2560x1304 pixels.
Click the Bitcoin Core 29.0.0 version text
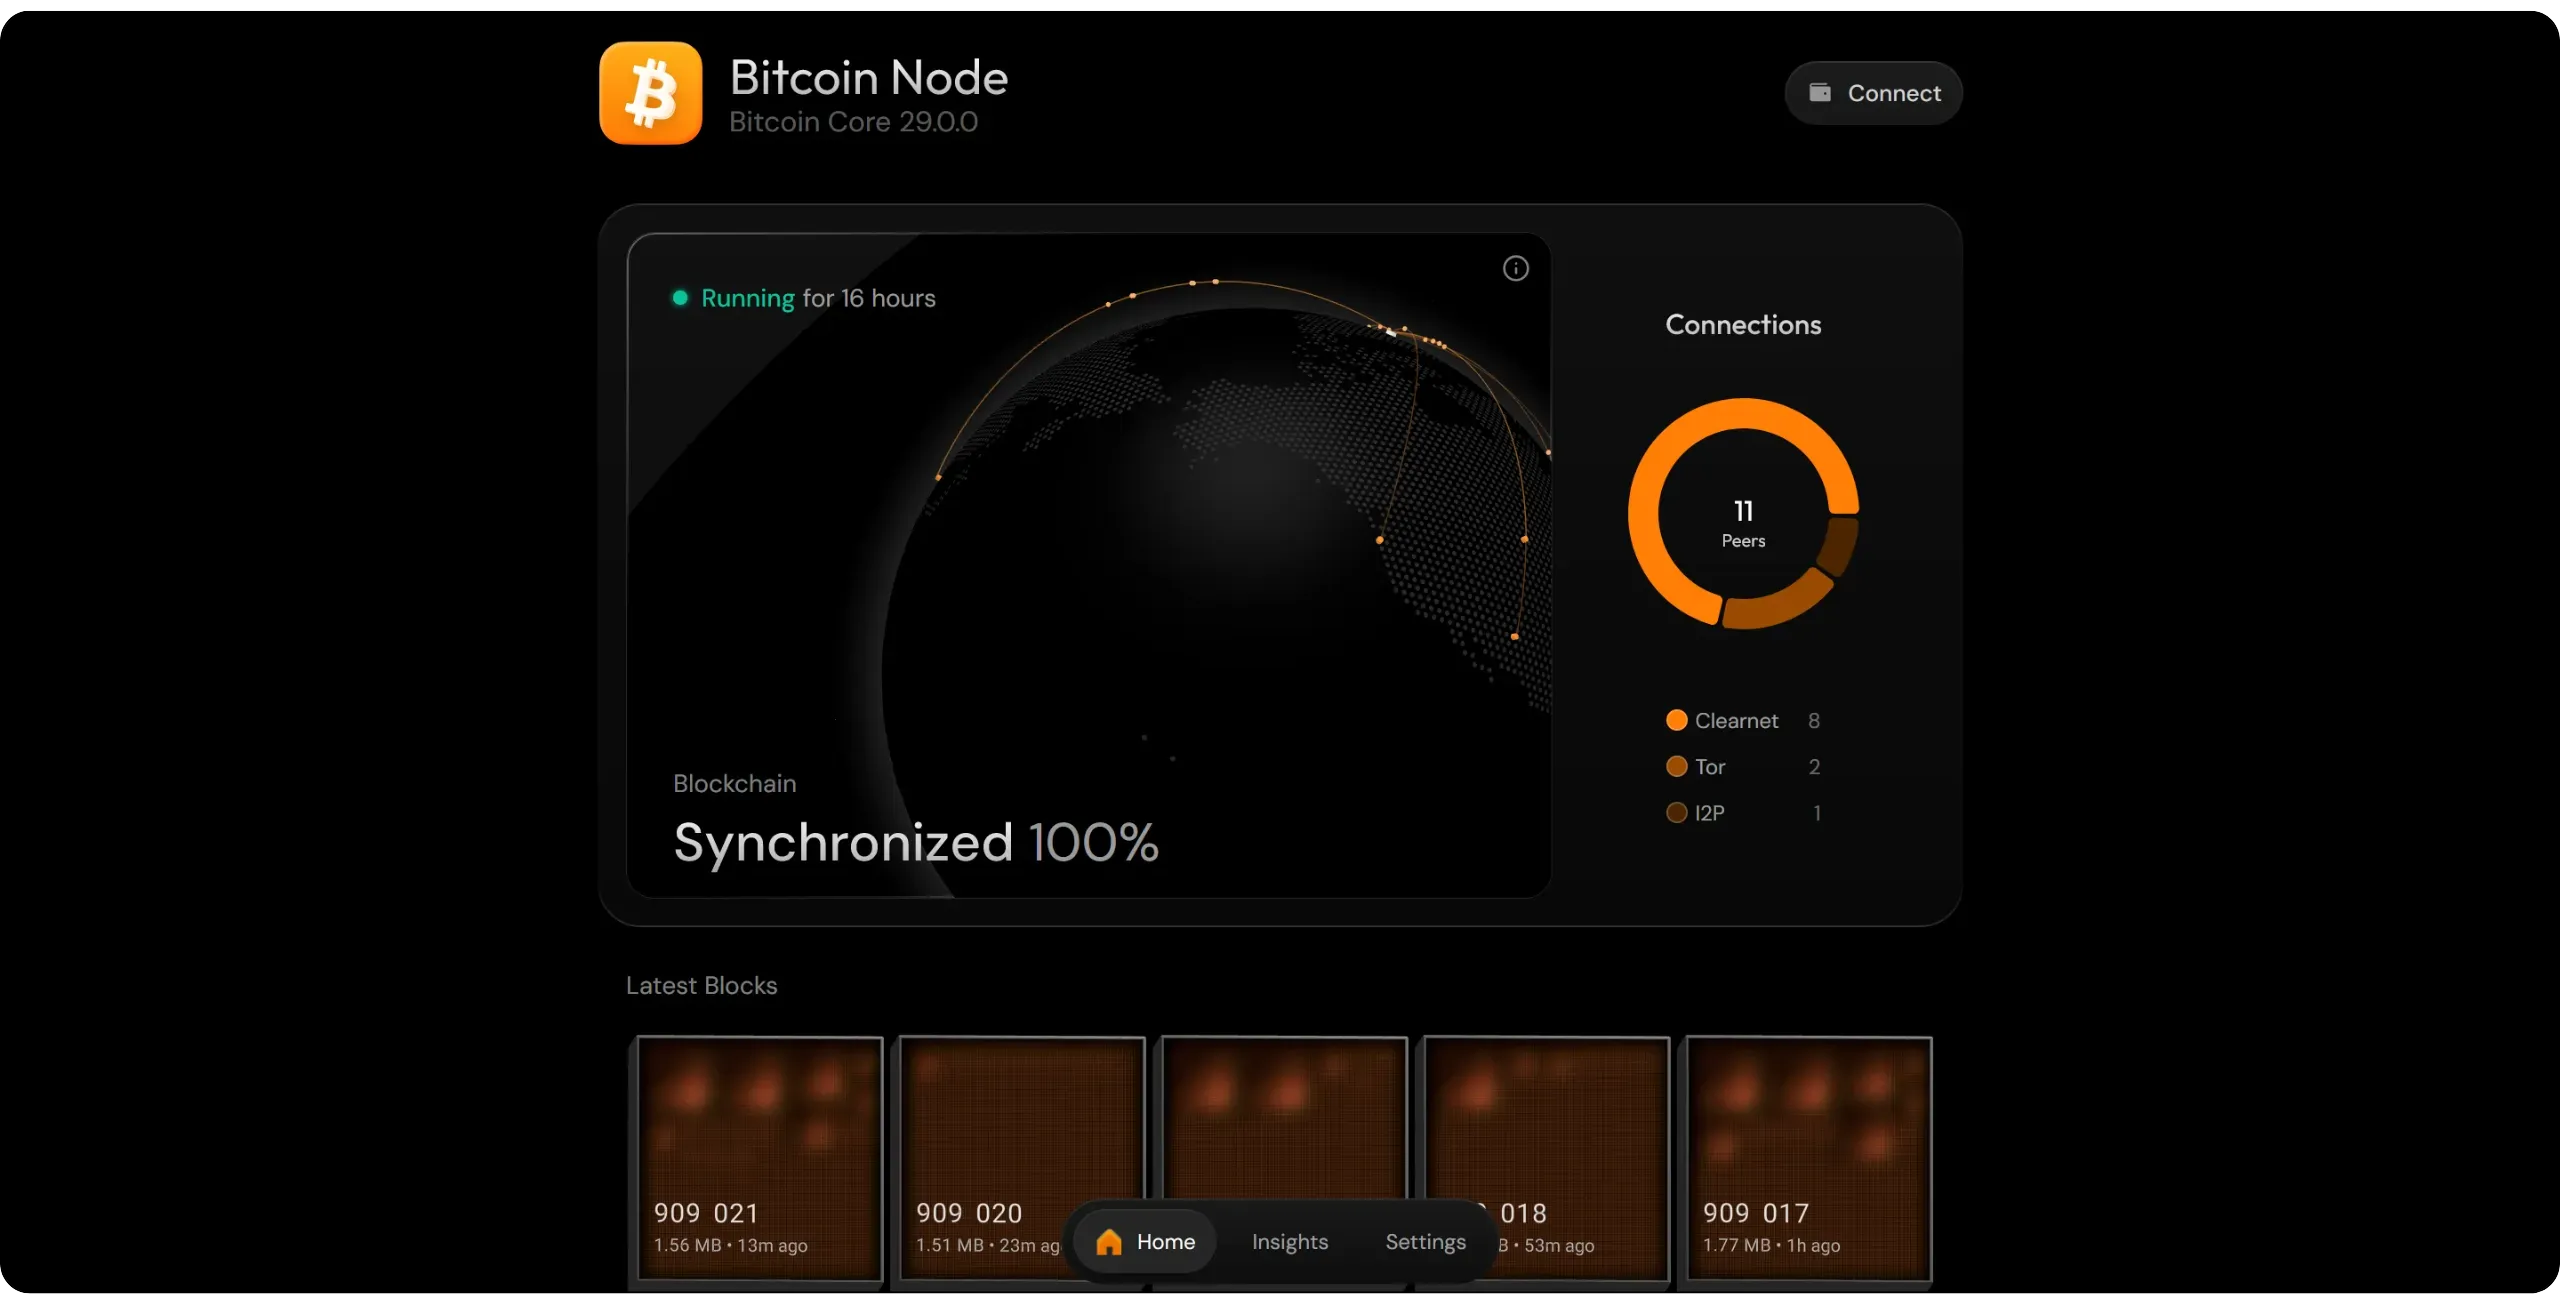(853, 122)
